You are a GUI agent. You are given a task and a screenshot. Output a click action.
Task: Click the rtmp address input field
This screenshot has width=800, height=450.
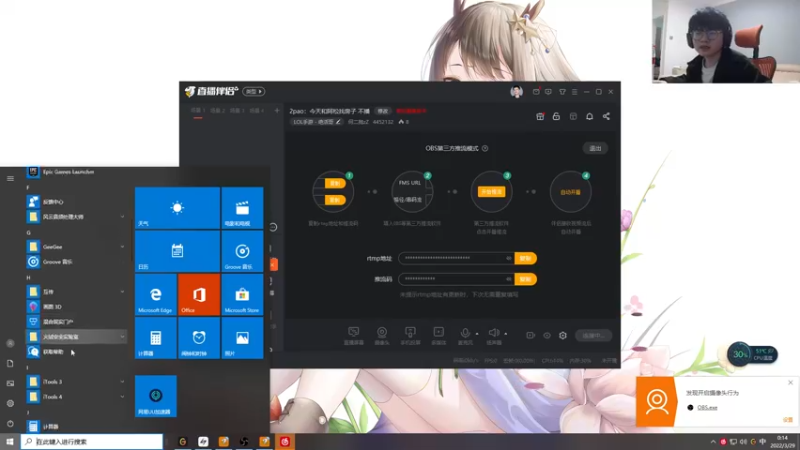click(456, 258)
